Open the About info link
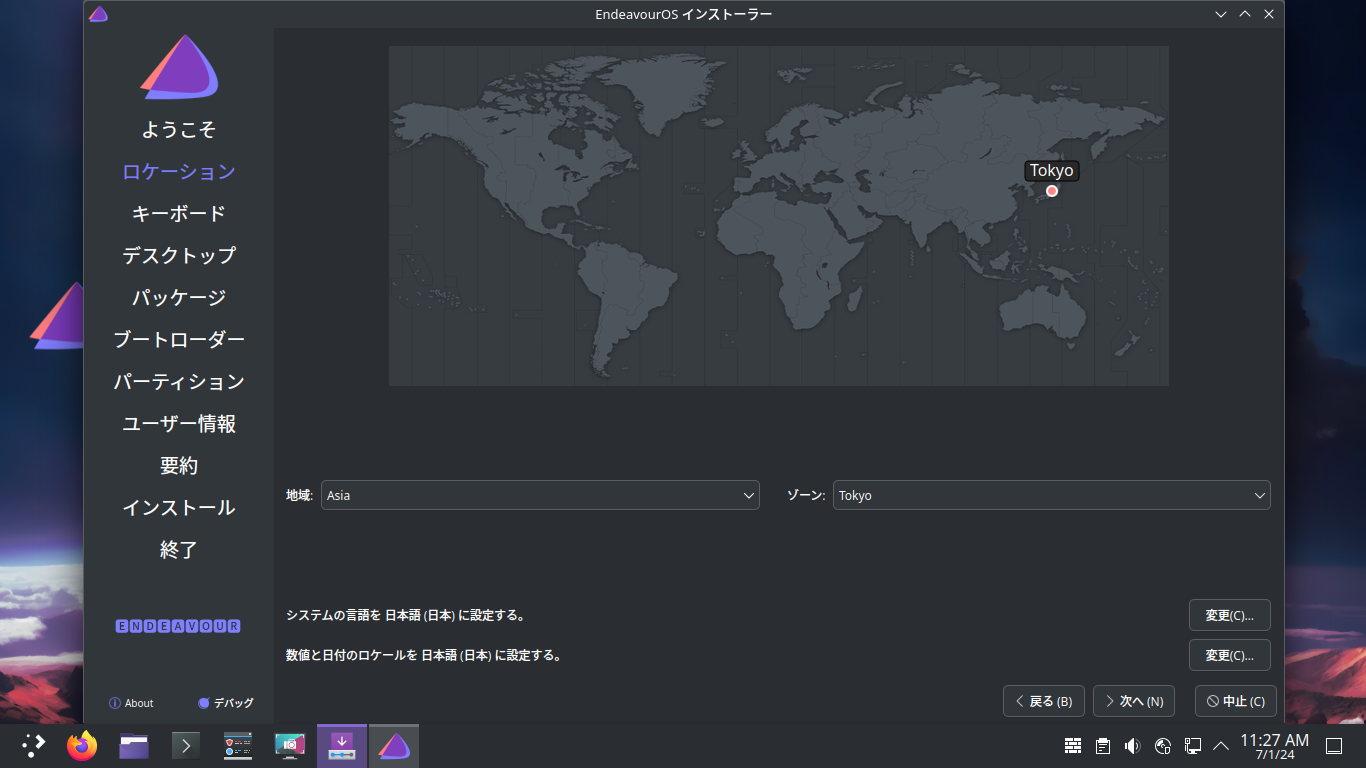The image size is (1366, 768). click(x=131, y=703)
